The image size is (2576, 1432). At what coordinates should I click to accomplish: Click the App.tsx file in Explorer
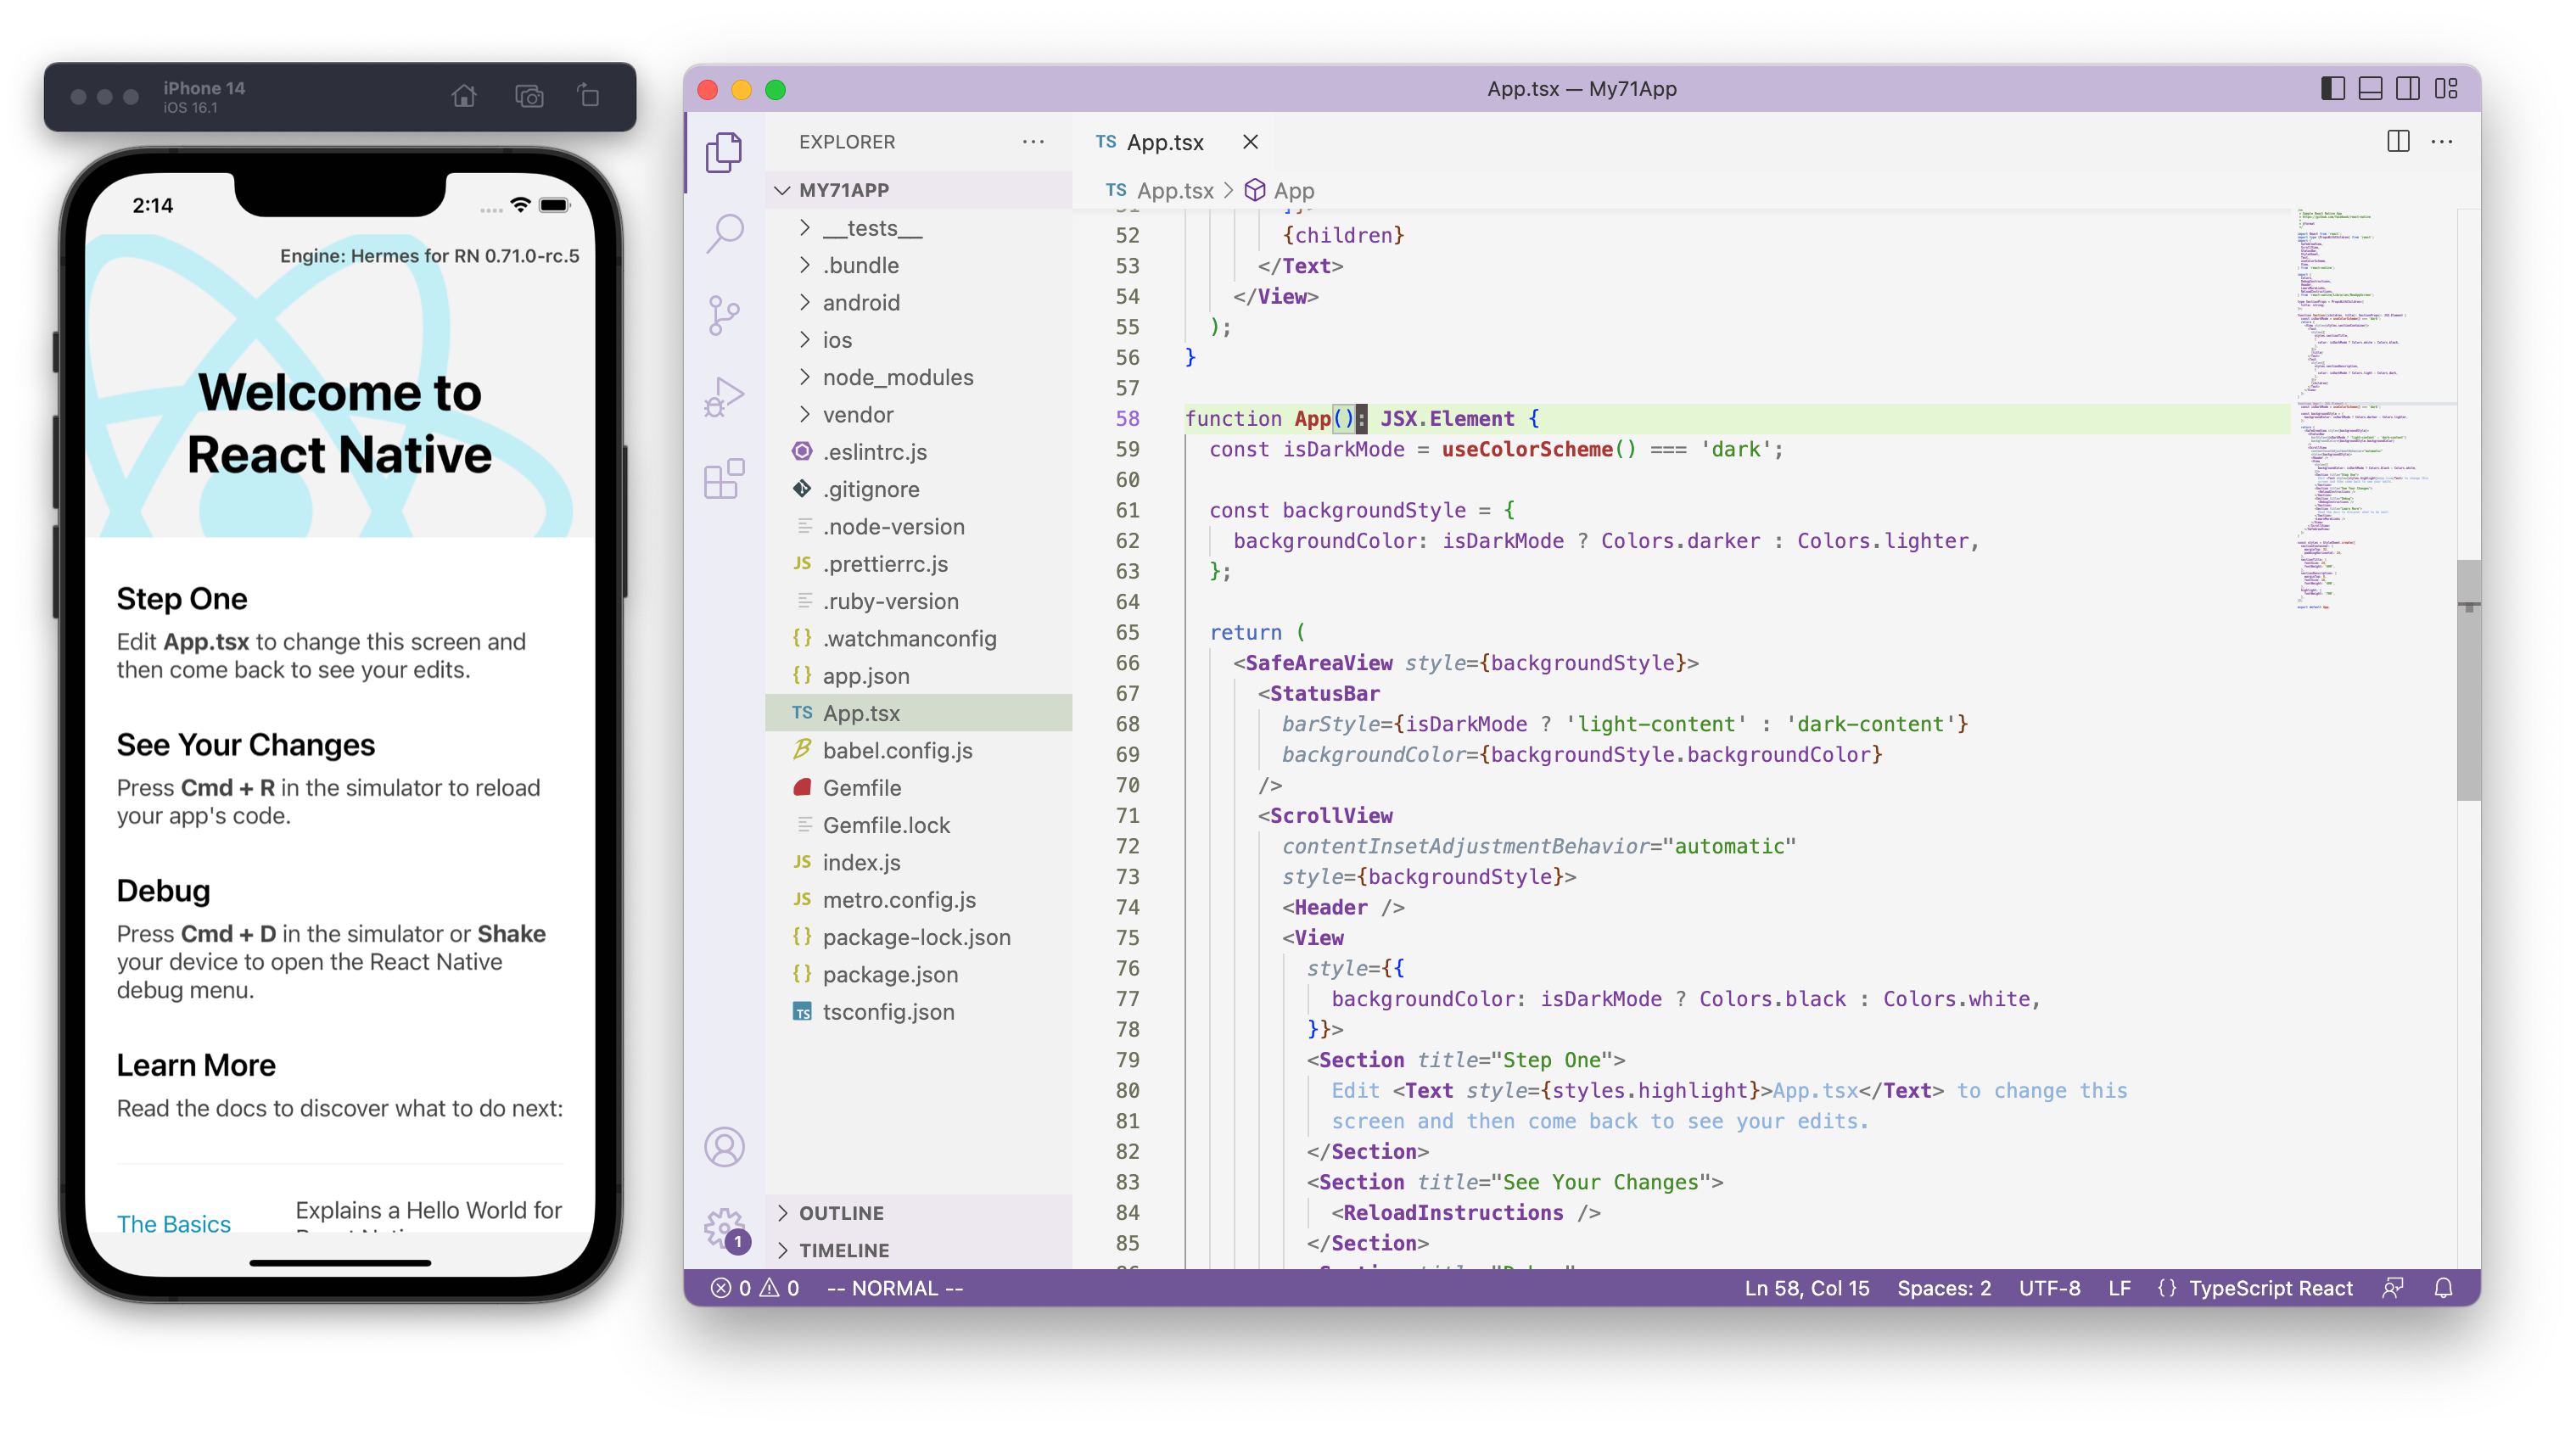pyautogui.click(x=860, y=713)
